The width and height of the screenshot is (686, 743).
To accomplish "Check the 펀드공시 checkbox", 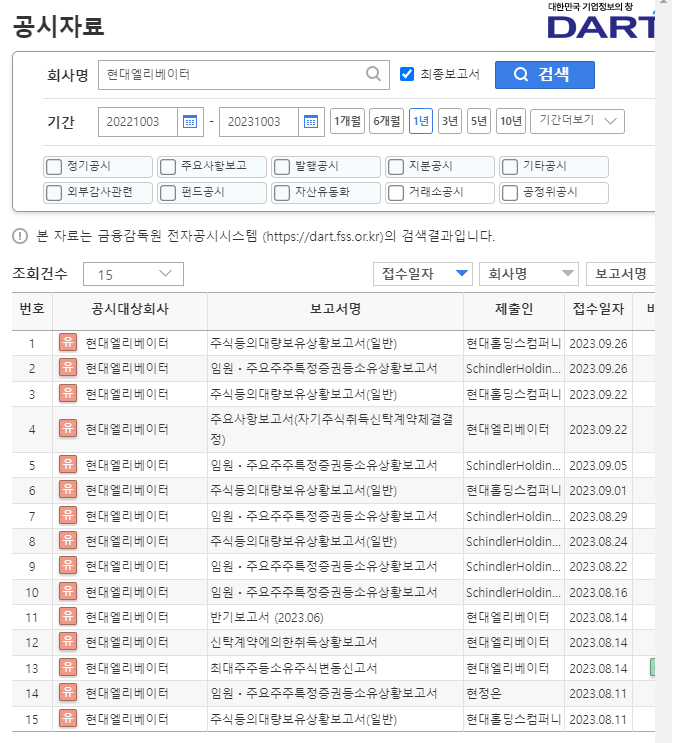I will click(168, 193).
